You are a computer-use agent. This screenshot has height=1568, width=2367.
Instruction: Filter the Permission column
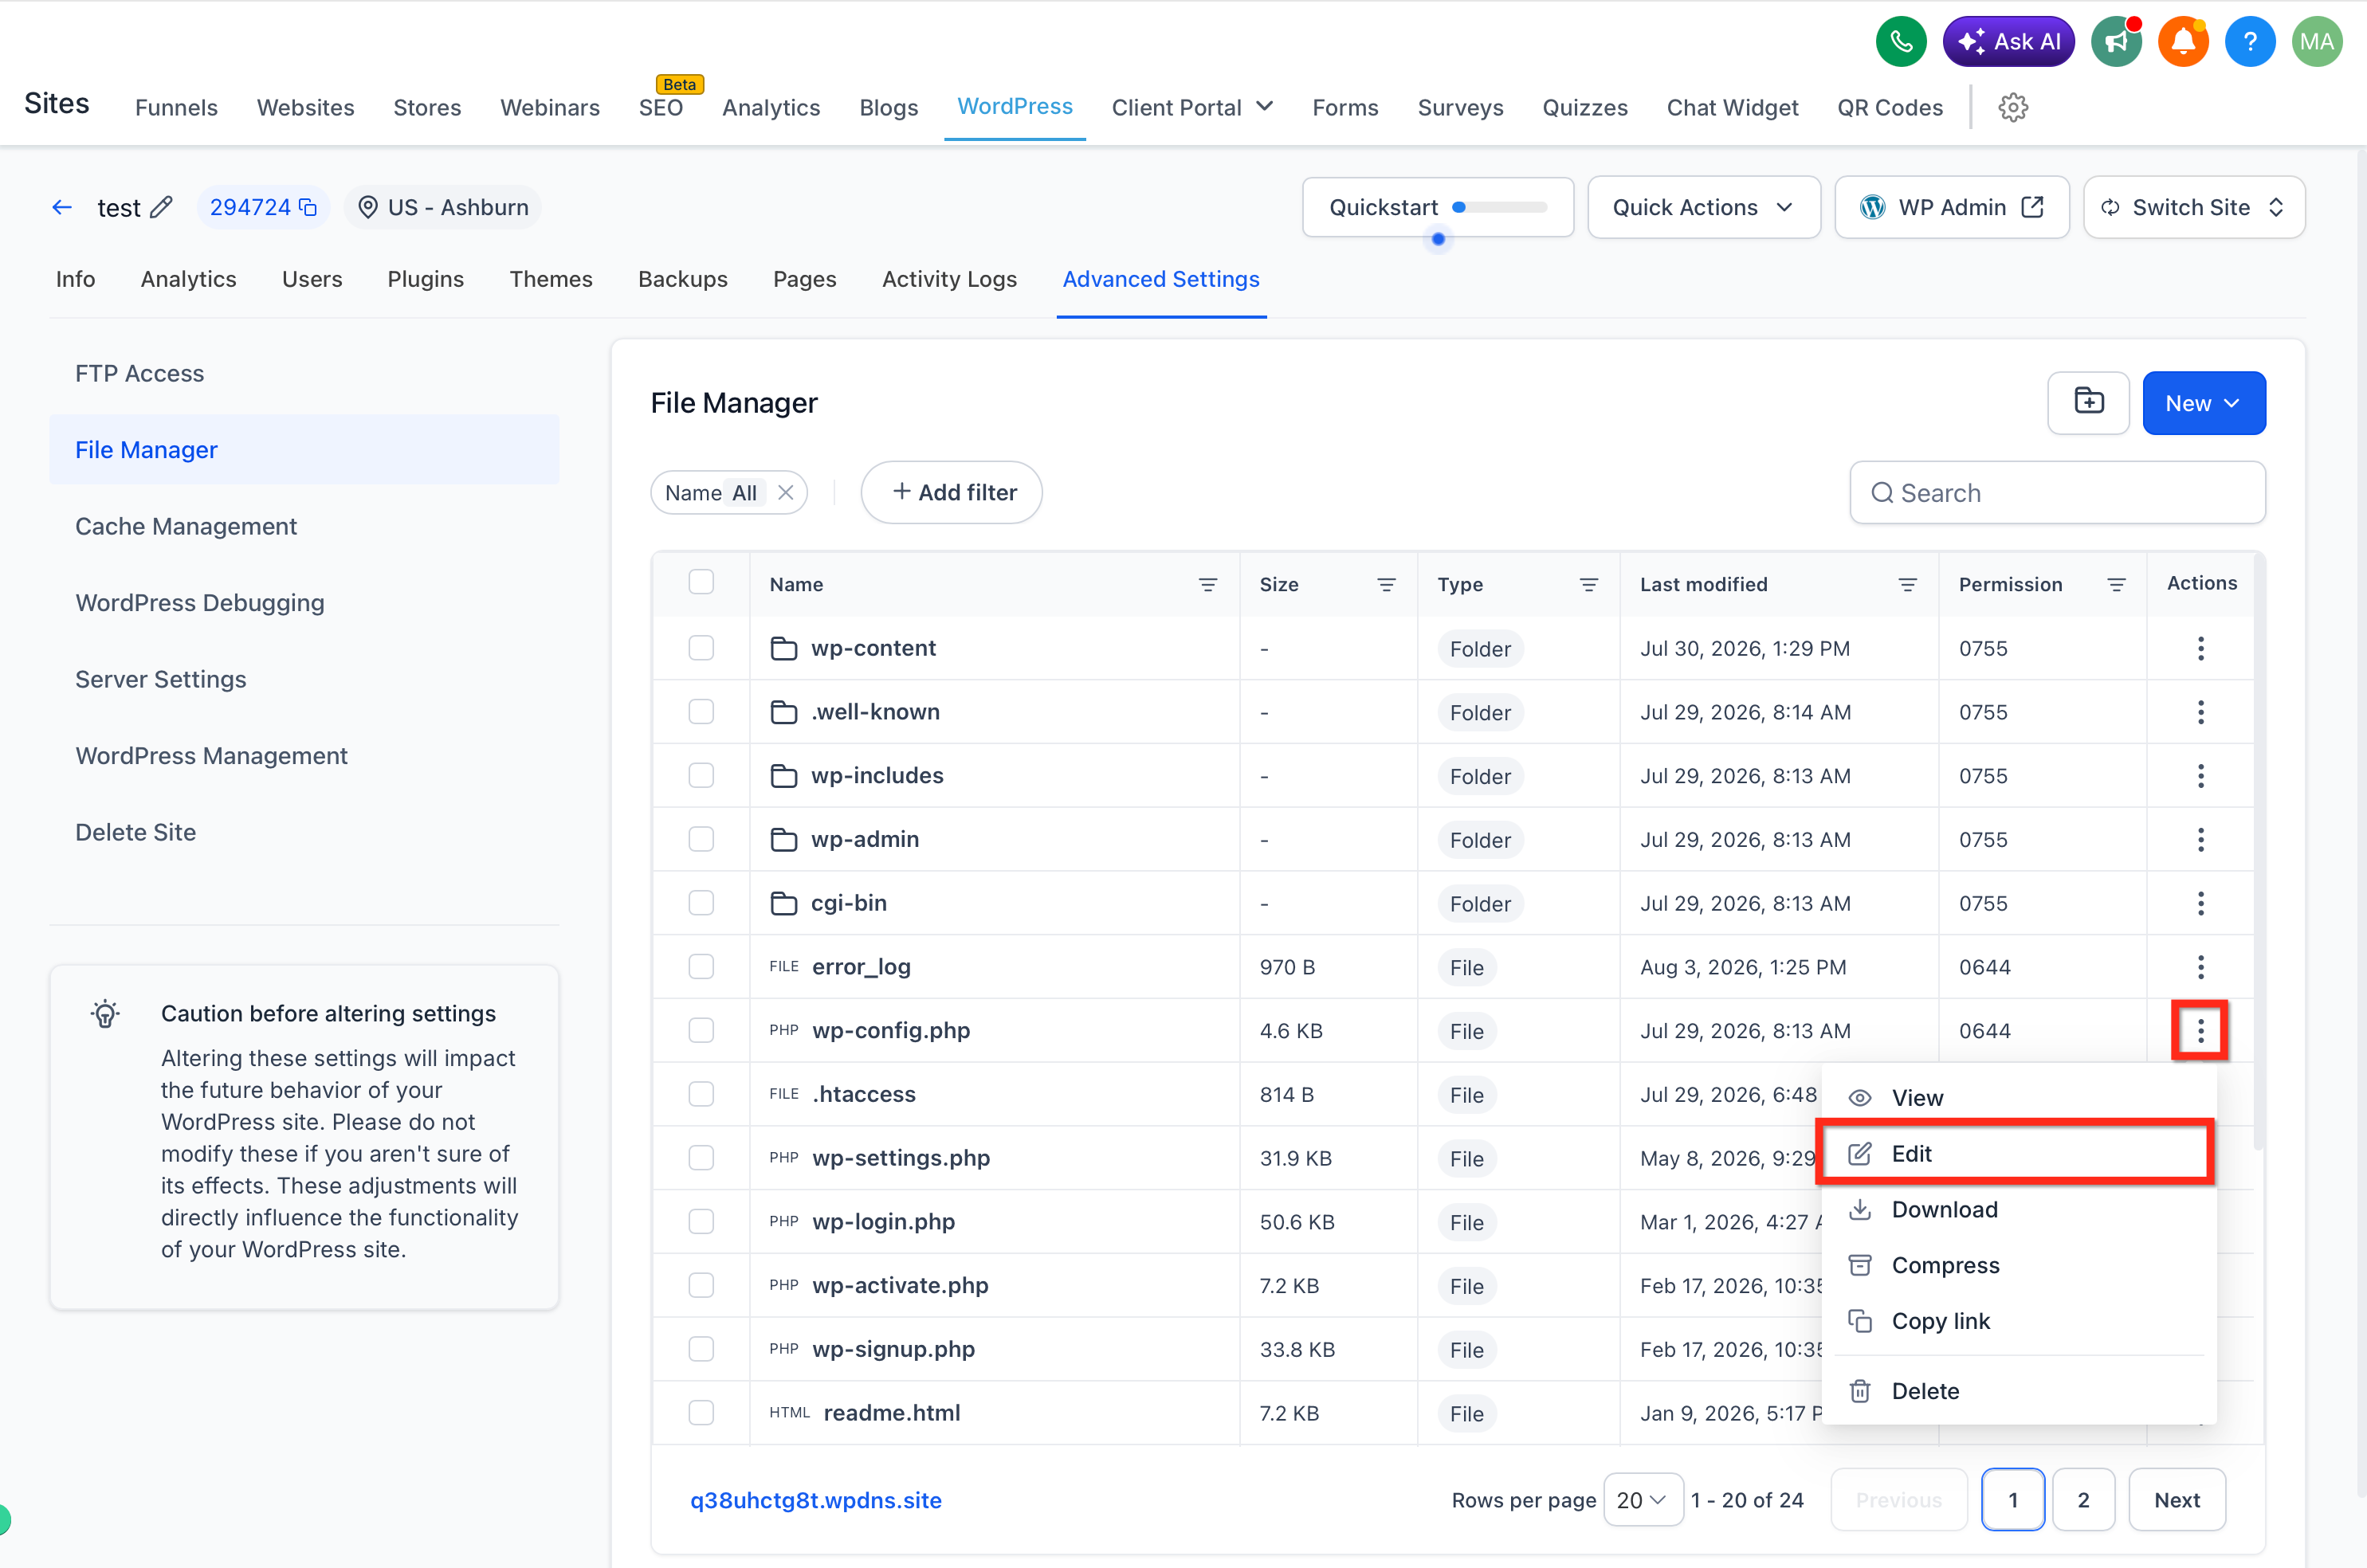point(2116,584)
